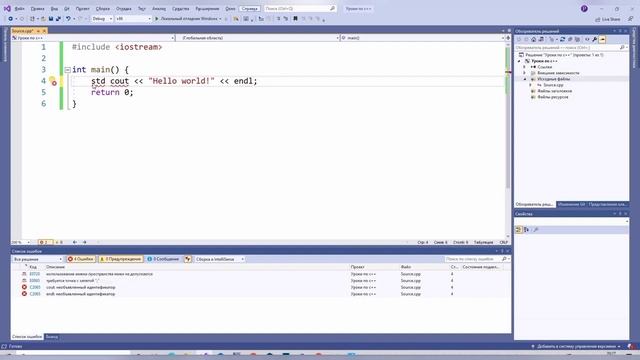Click the Undo toolbar icon

click(68, 19)
